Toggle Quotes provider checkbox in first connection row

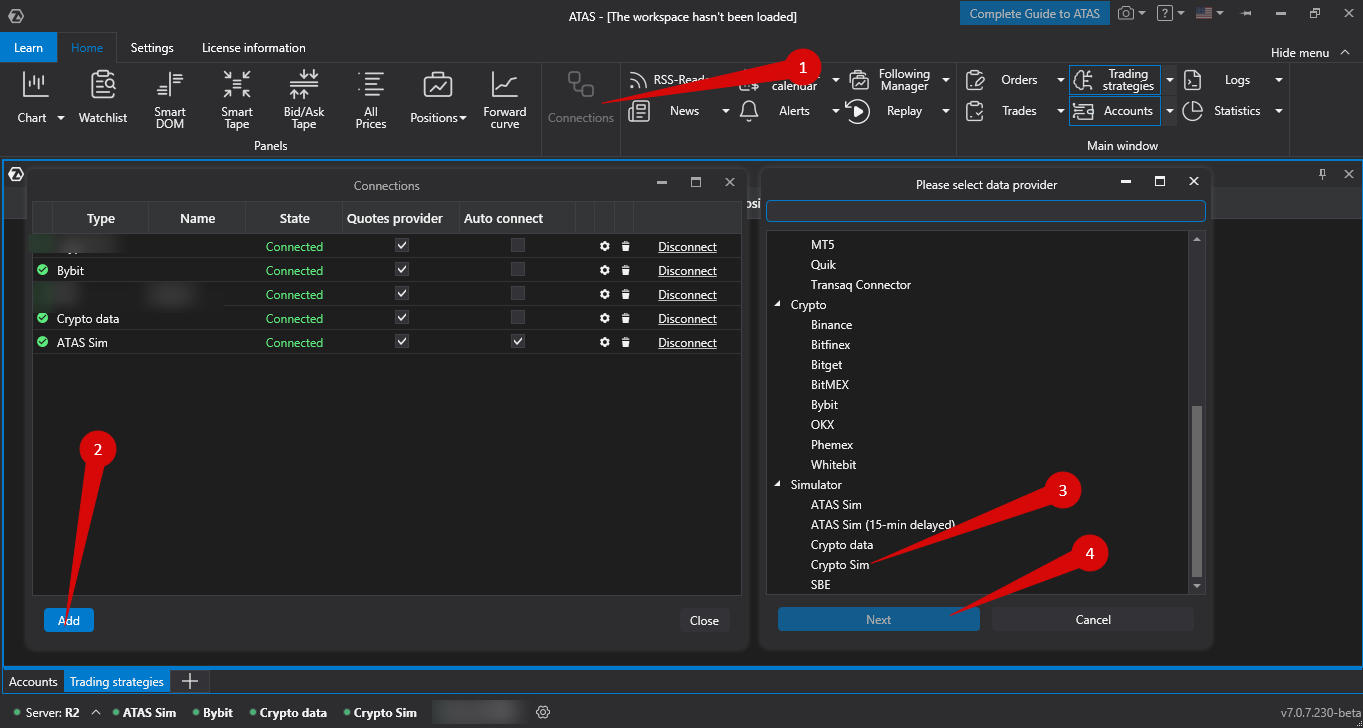pos(402,246)
